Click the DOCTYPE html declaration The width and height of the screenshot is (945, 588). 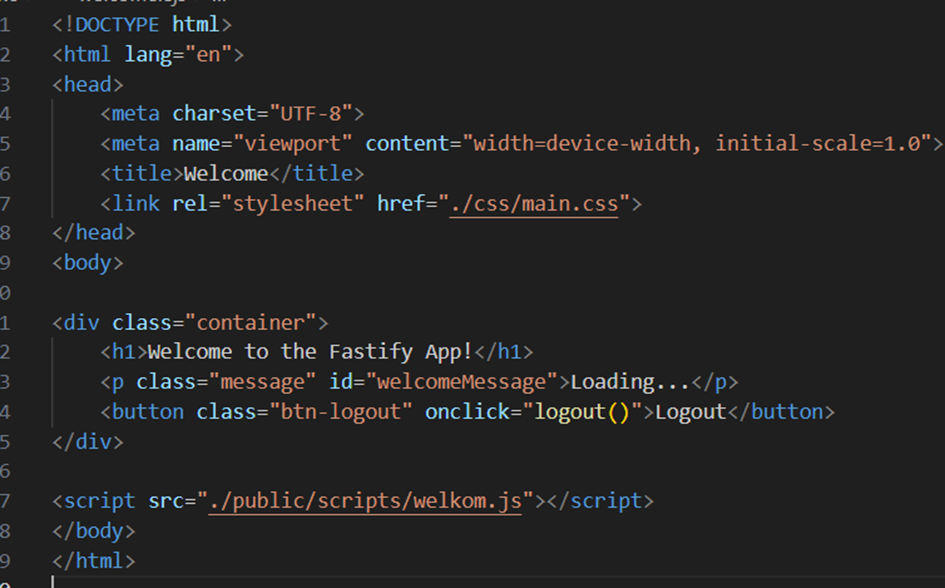tap(142, 24)
